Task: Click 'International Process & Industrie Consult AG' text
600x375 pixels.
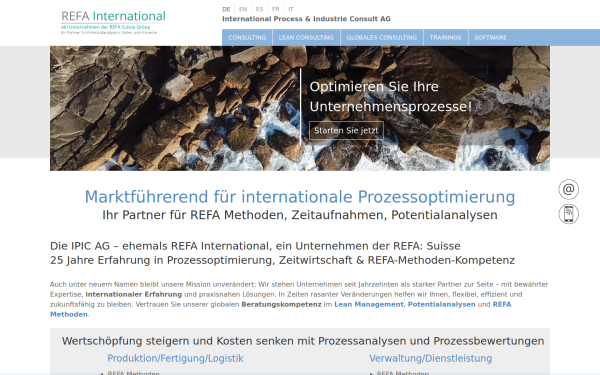Action: click(x=306, y=19)
